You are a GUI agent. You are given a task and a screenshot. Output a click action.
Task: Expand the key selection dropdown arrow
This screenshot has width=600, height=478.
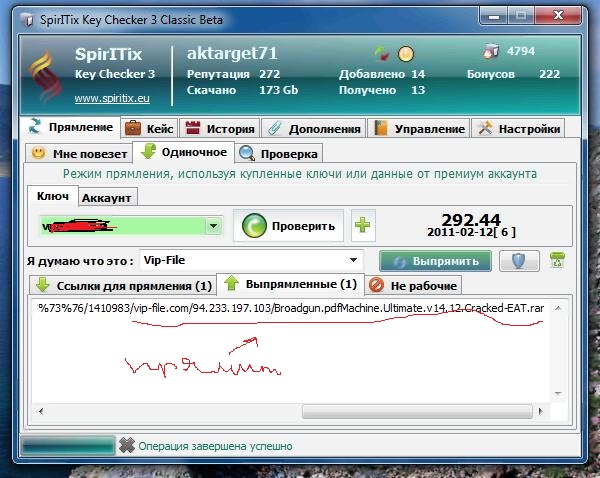pyautogui.click(x=214, y=226)
